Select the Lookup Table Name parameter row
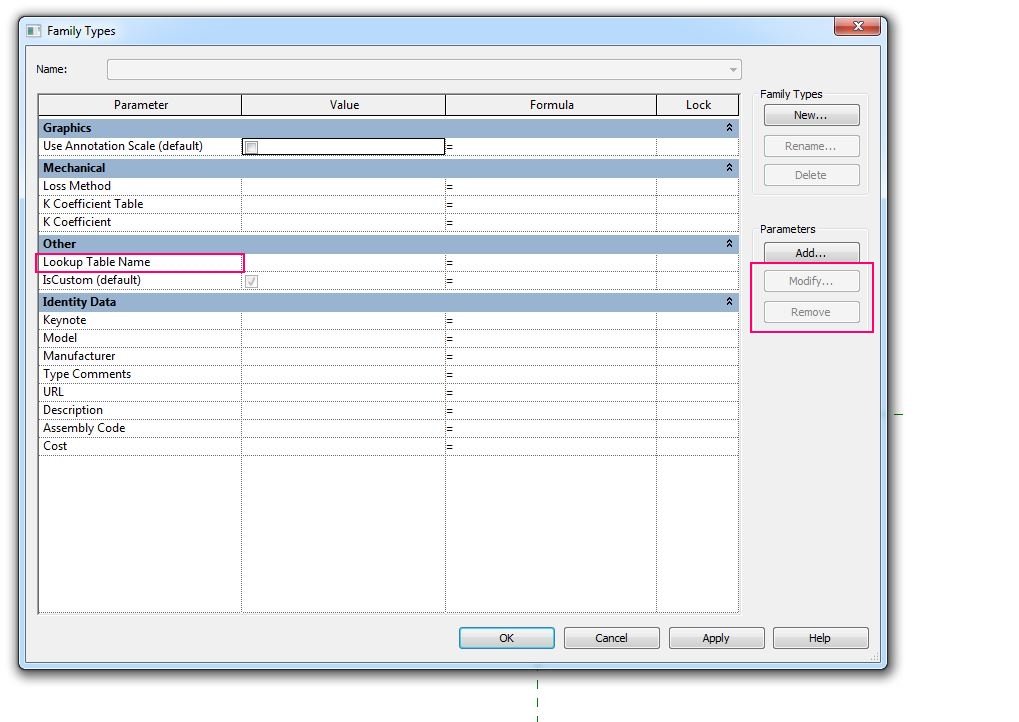 (140, 262)
